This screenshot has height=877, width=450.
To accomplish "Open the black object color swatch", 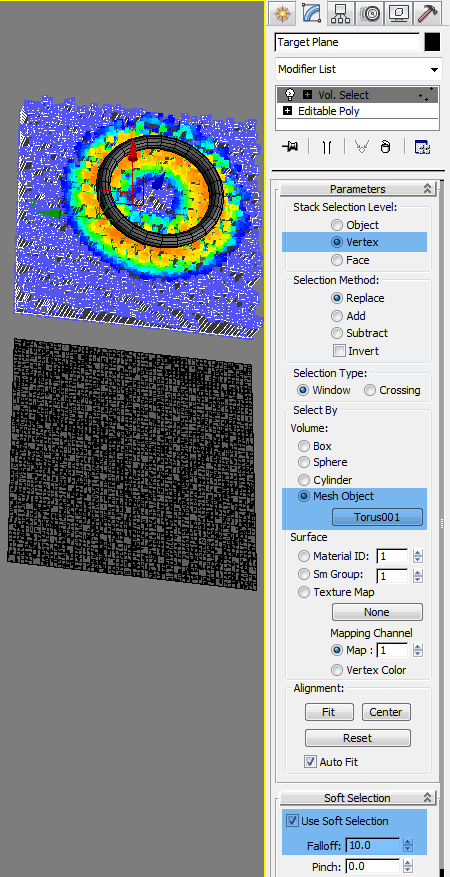I will click(432, 42).
